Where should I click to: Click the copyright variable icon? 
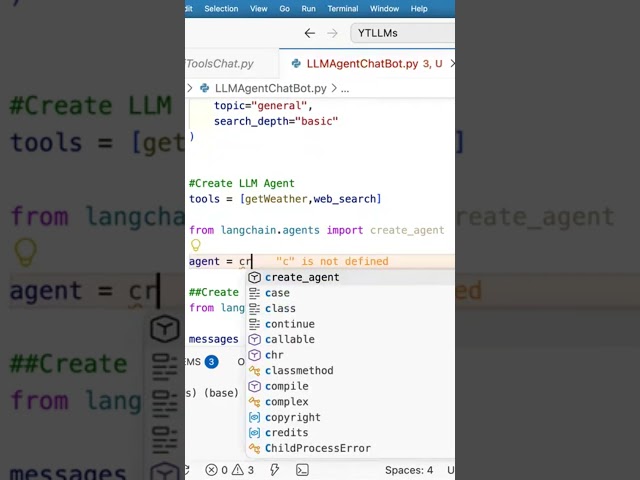tap(255, 417)
